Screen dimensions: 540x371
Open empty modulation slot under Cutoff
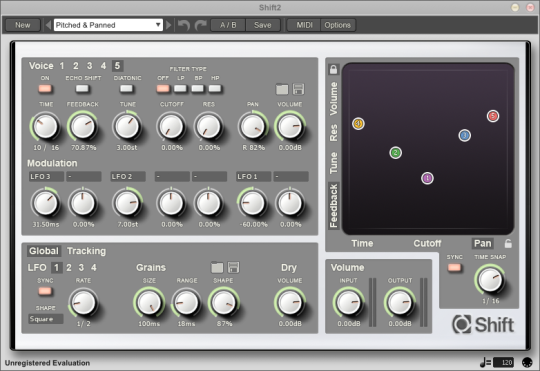(x=172, y=176)
